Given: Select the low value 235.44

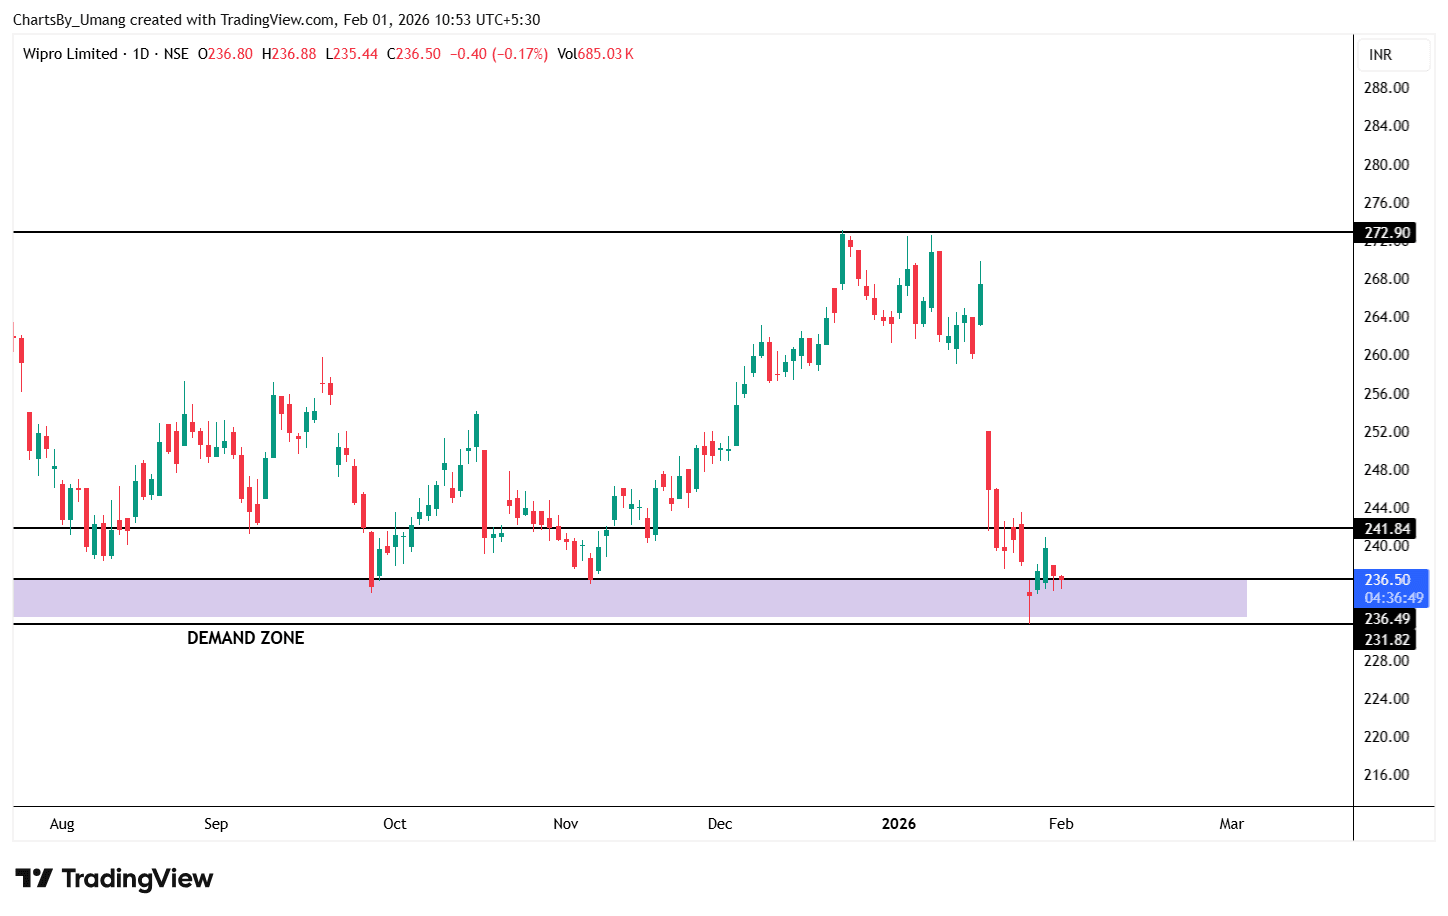Looking at the screenshot, I should 355,54.
